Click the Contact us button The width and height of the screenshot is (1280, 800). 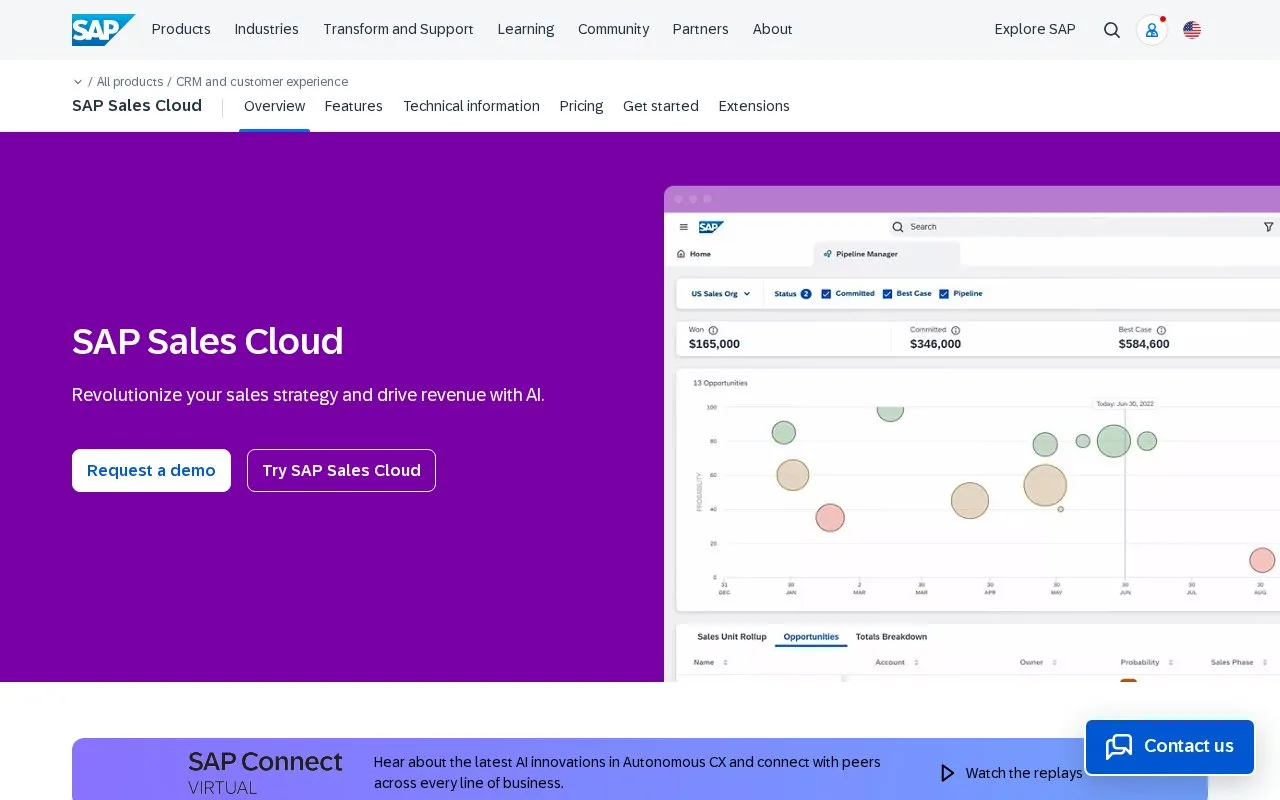coord(1170,747)
